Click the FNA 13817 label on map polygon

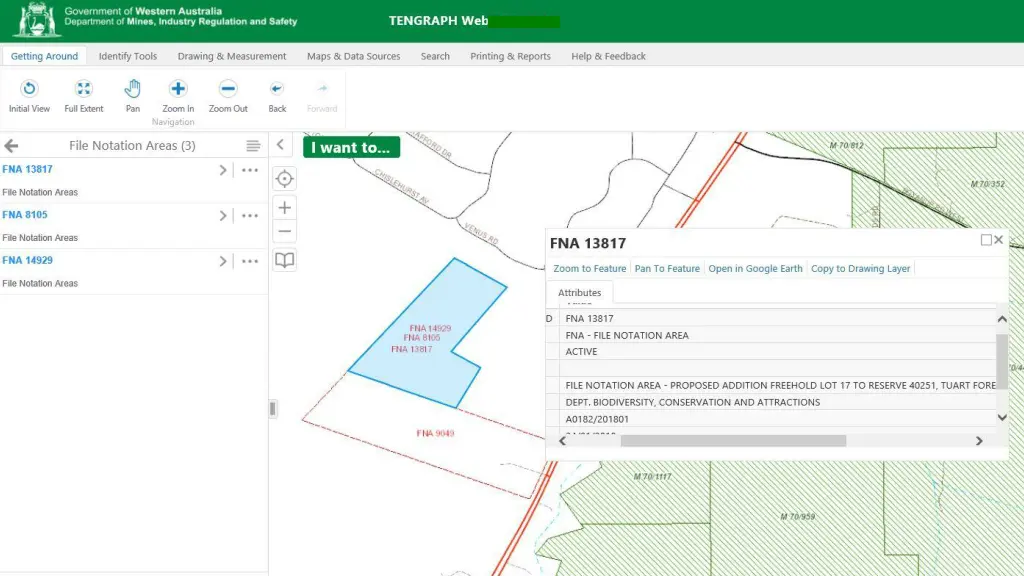(x=411, y=349)
